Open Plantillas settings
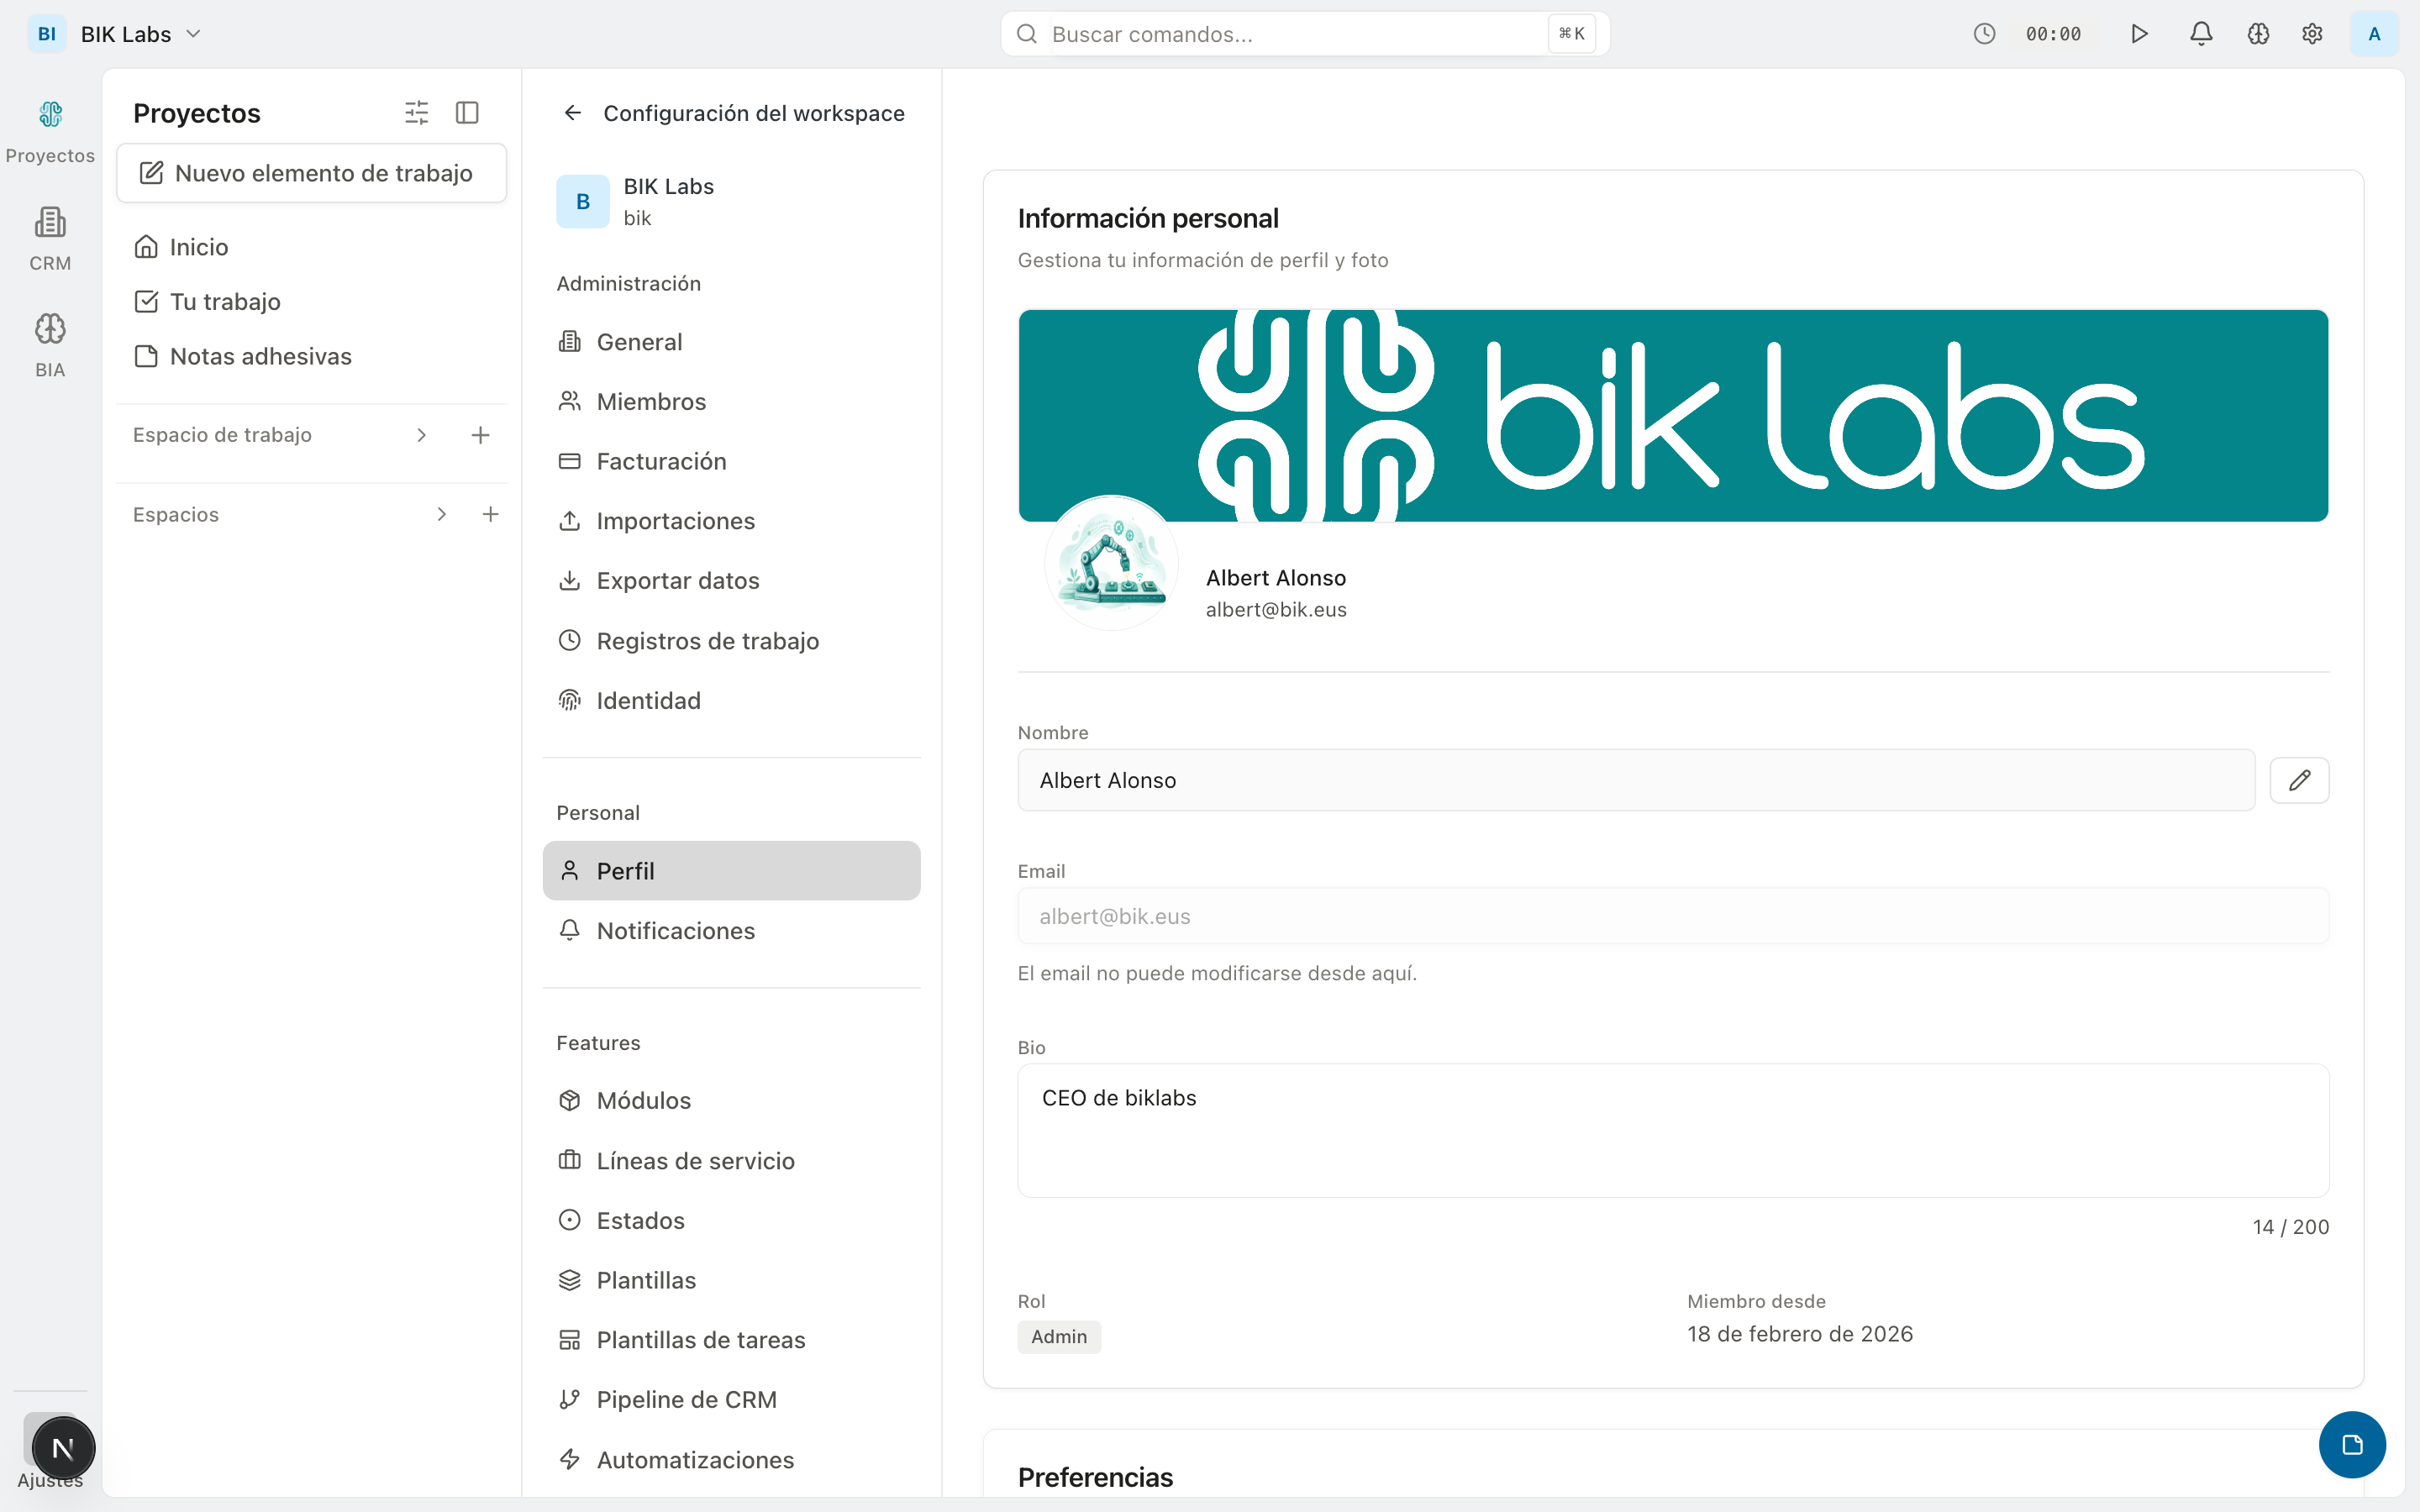Screen dimensions: 2420x1512 click(731, 1280)
